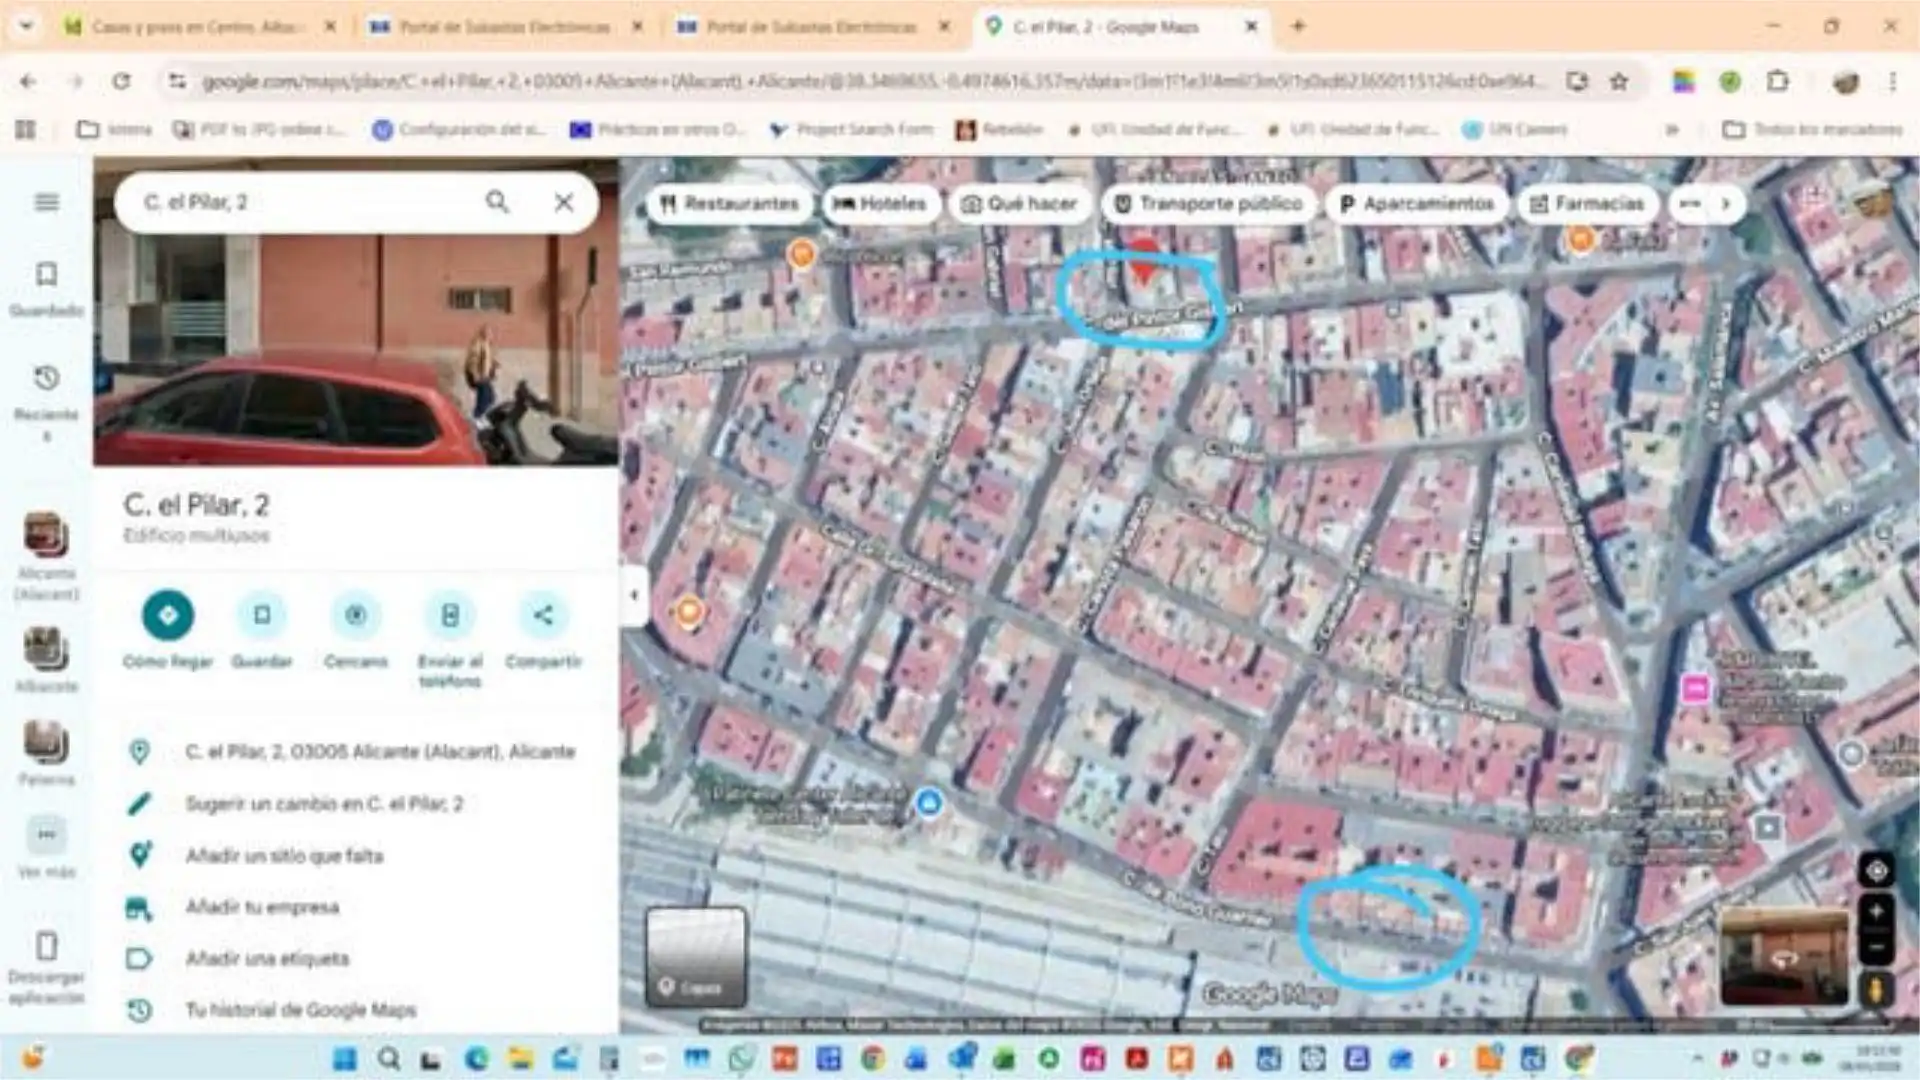Open Sugerir un cambio en C. el Pilar

point(325,803)
